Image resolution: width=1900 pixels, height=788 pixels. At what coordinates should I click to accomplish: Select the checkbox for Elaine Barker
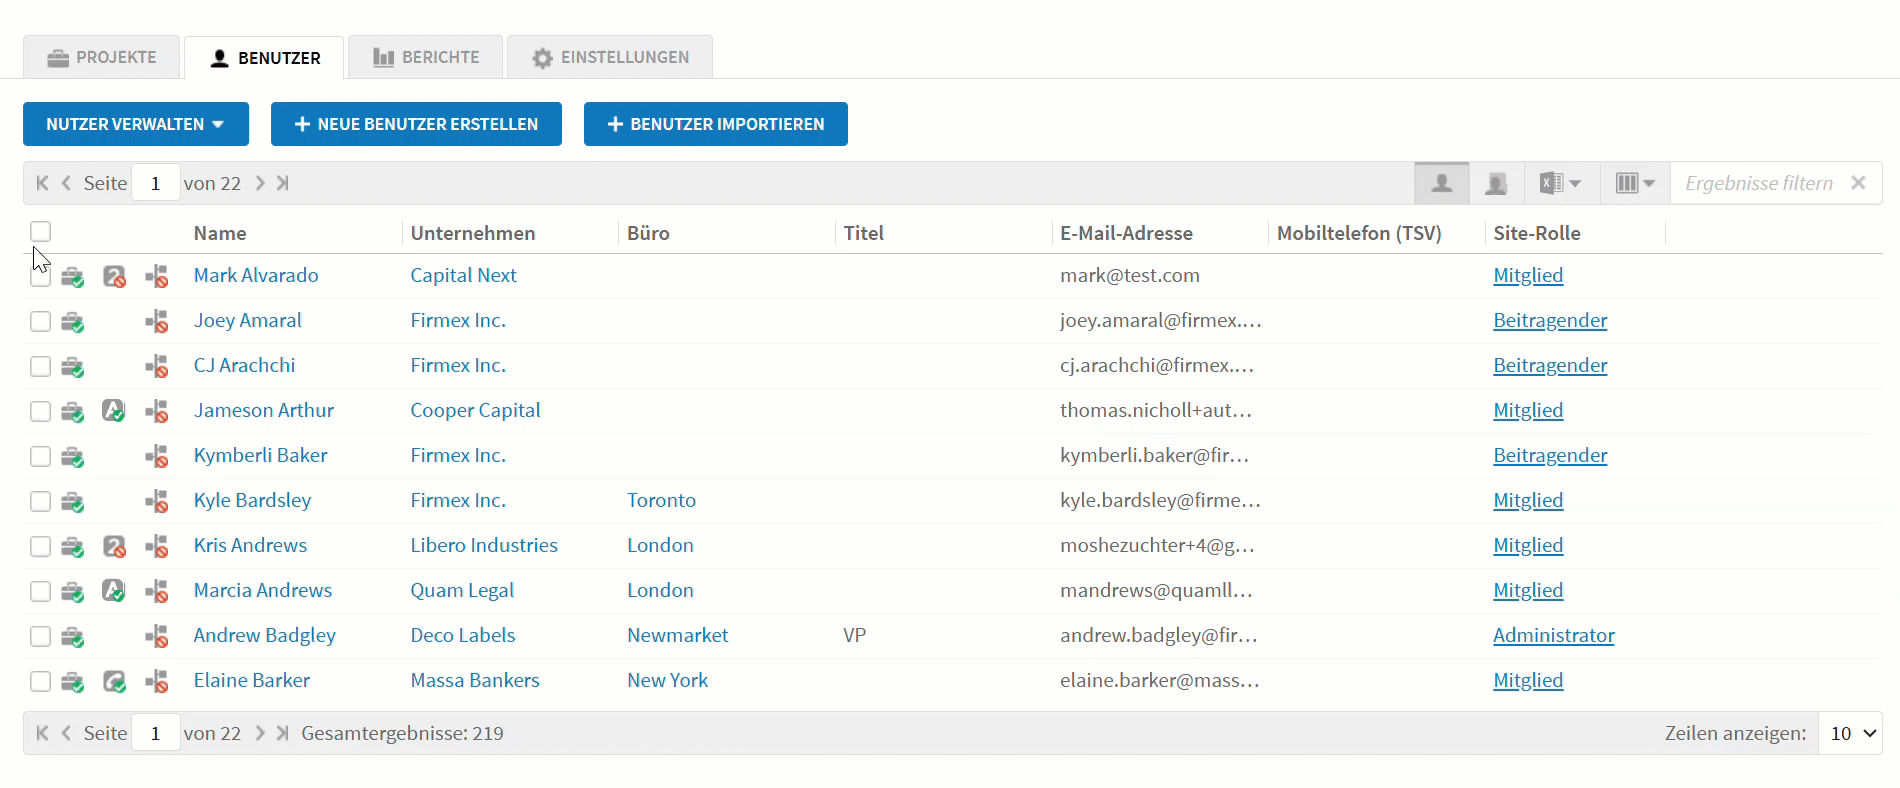40,681
